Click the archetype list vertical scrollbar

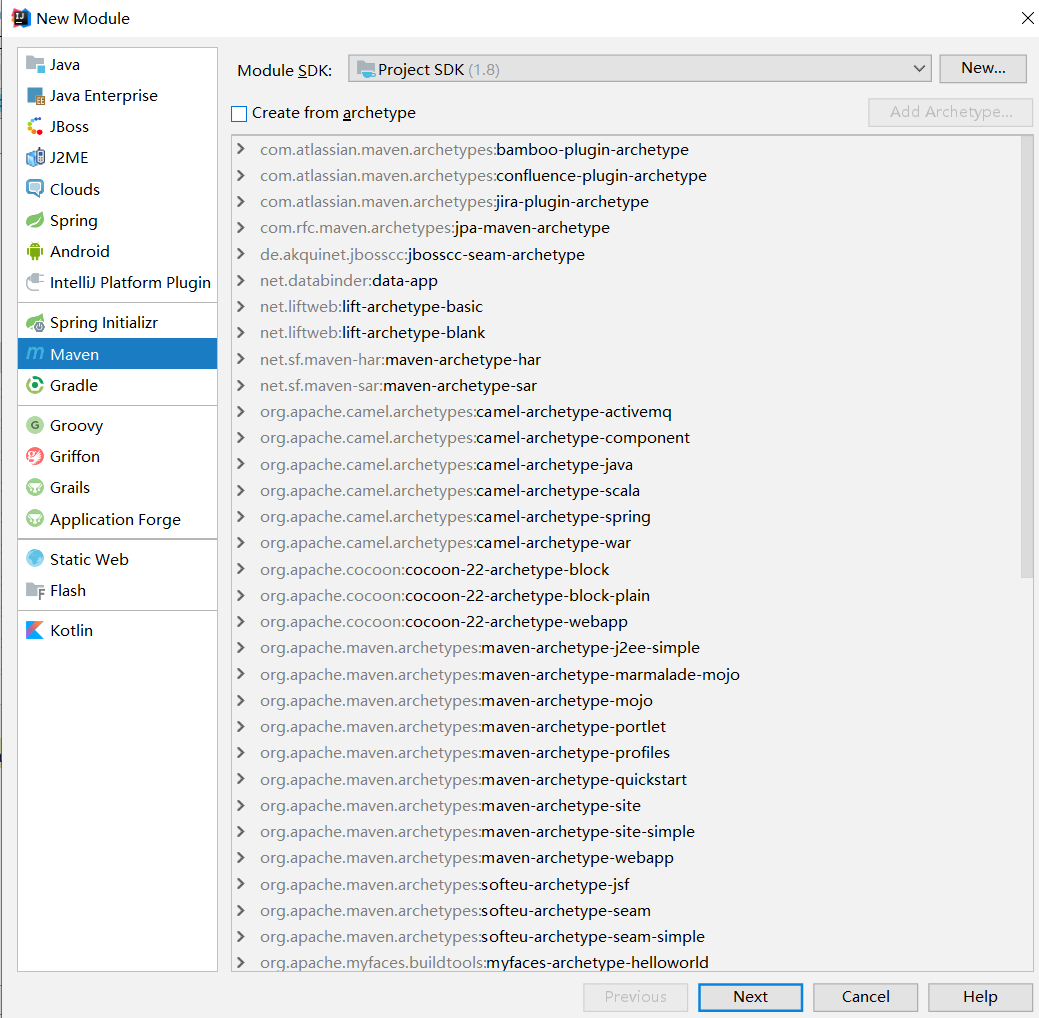[1027, 358]
